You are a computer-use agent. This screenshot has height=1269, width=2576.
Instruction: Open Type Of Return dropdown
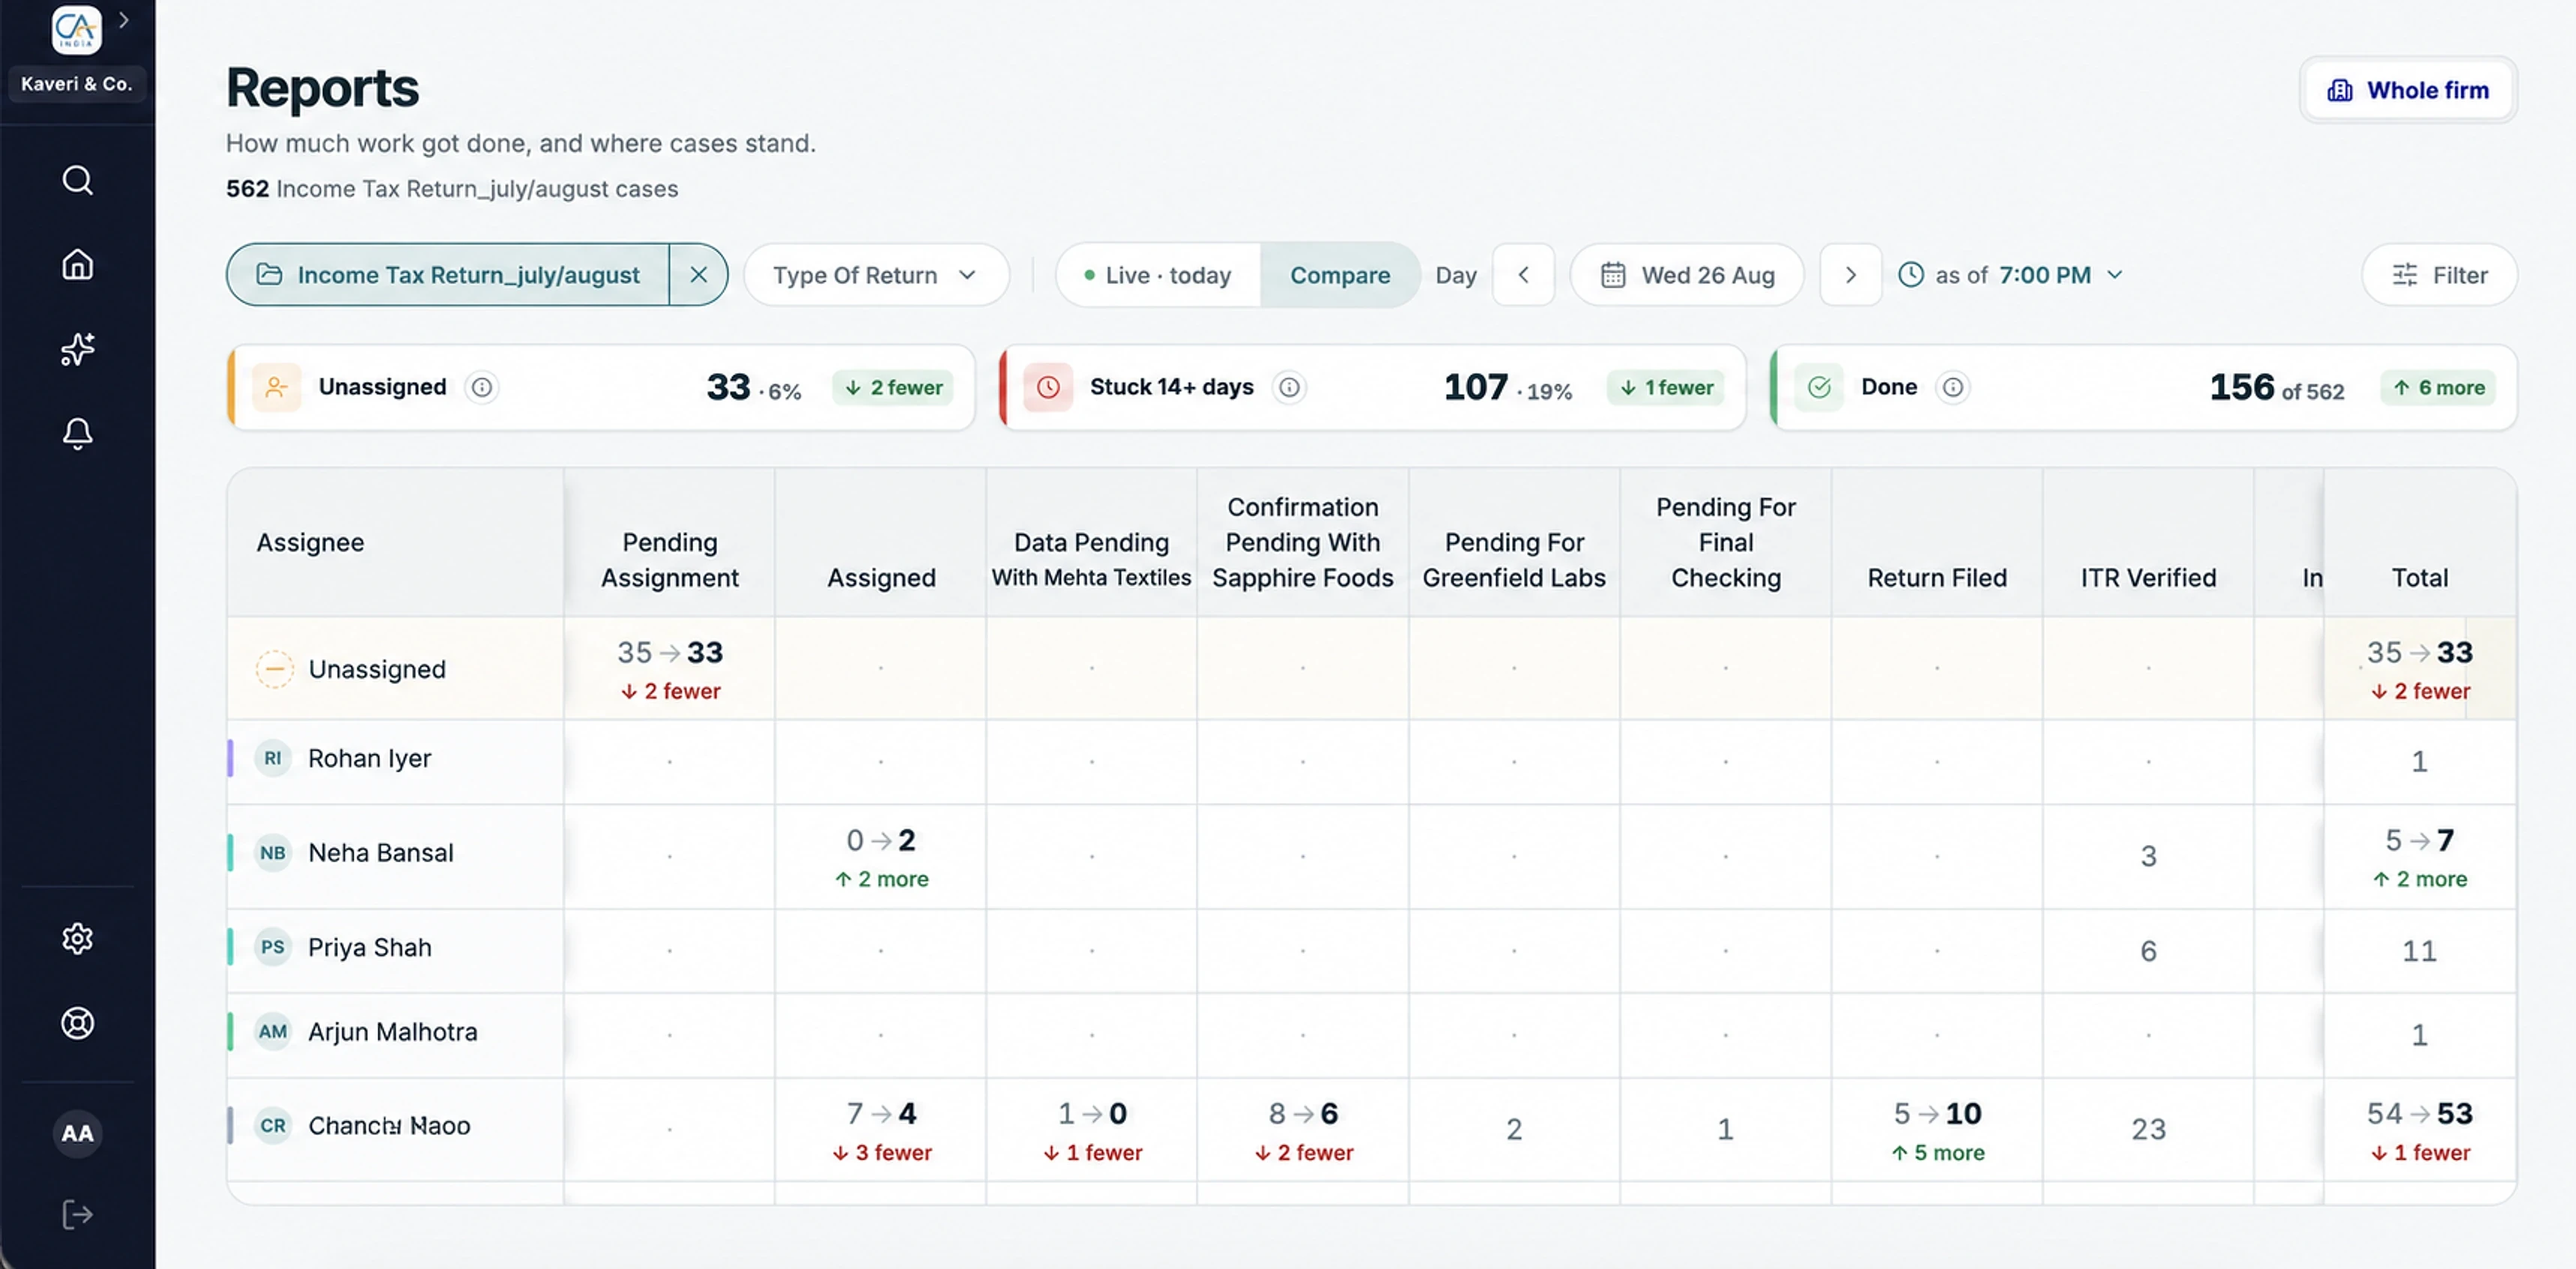click(x=876, y=275)
